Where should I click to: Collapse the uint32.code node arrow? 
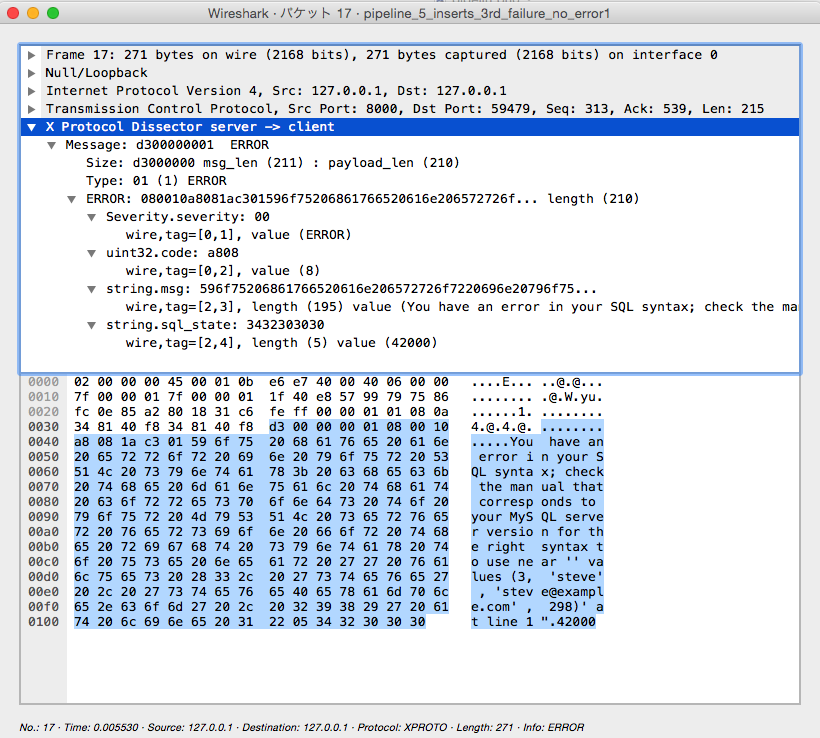pyautogui.click(x=92, y=253)
